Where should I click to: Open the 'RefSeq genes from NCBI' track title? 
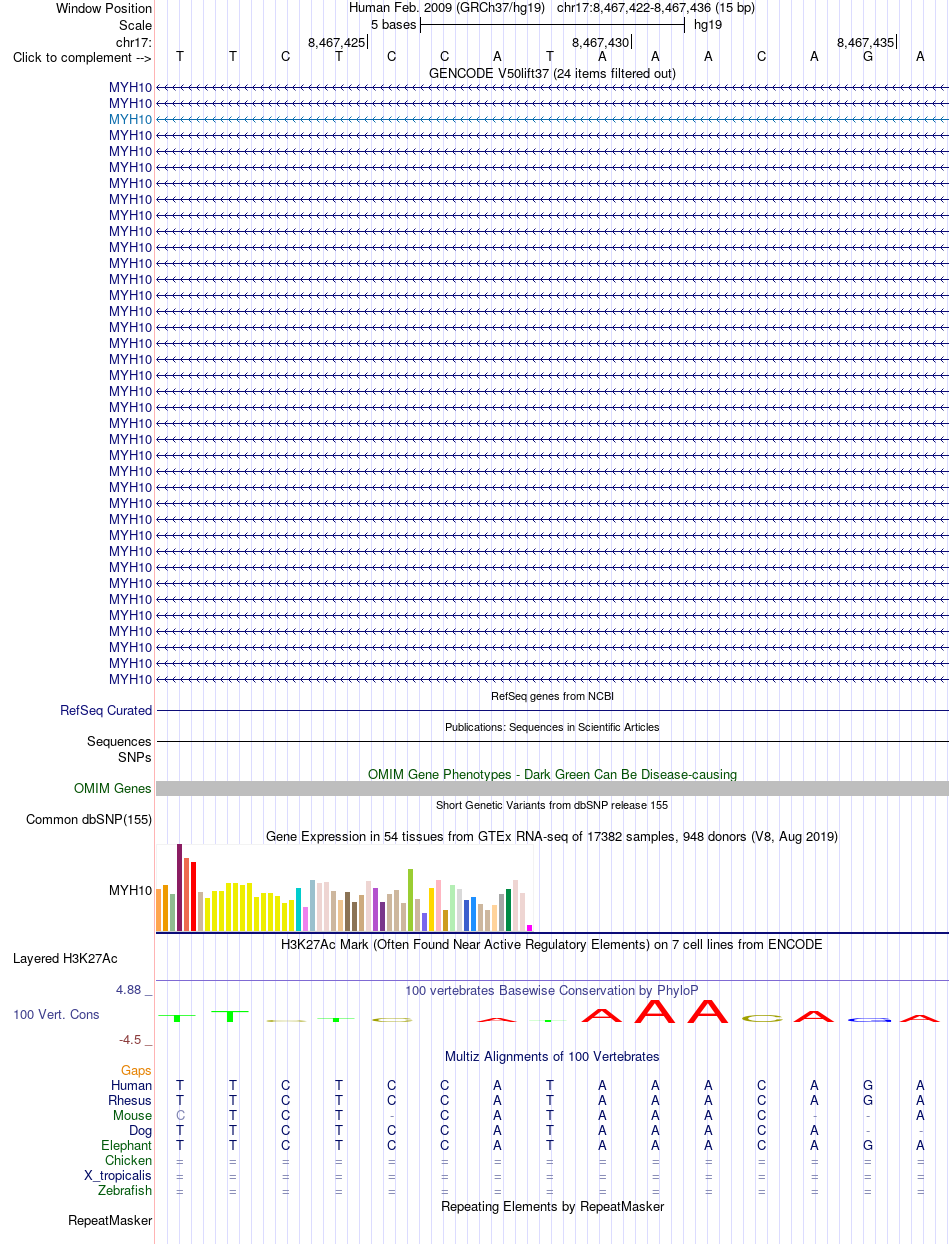(x=552, y=696)
